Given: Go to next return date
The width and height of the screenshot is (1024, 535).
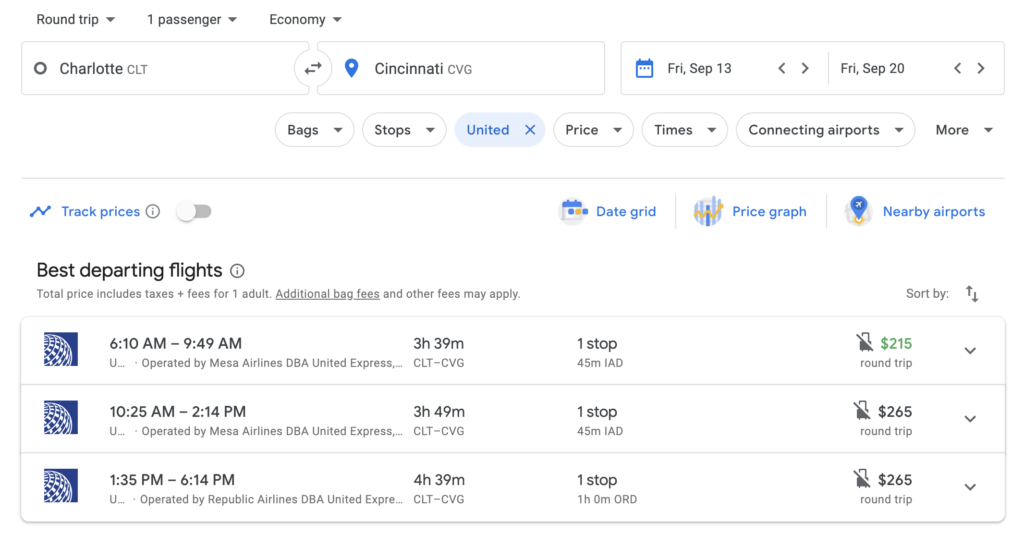Looking at the screenshot, I should (x=981, y=68).
